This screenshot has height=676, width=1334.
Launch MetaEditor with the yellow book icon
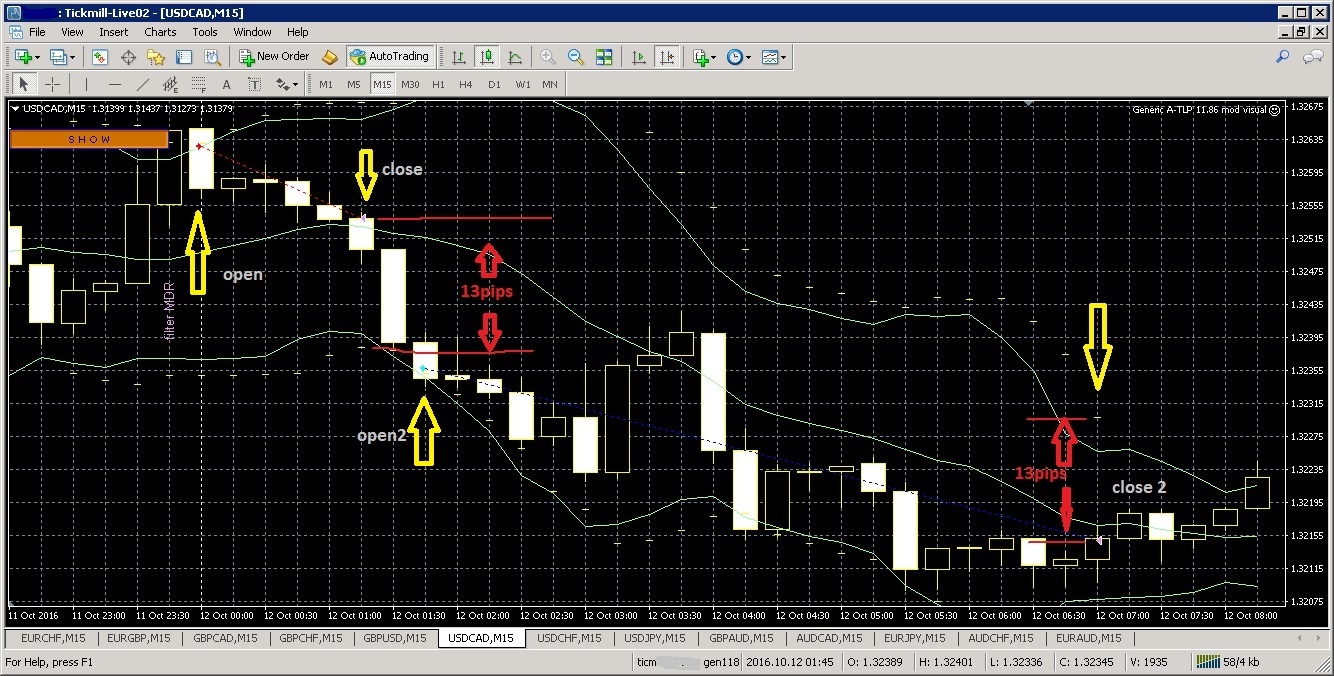[x=329, y=57]
